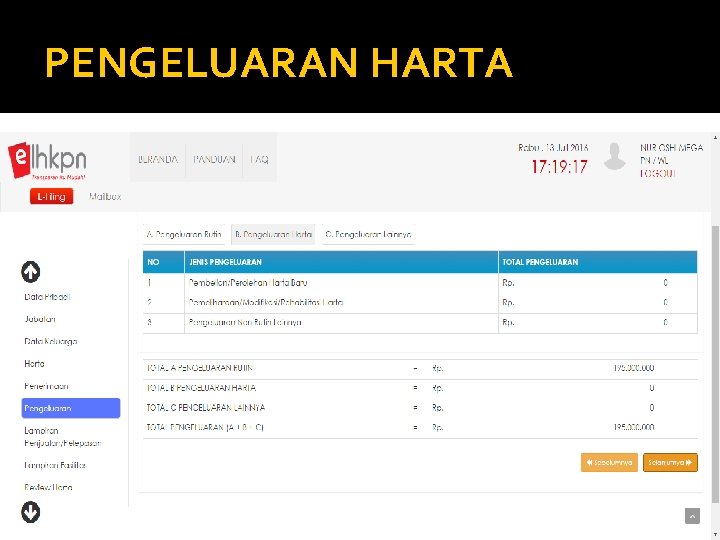Click the NO column header
The height and width of the screenshot is (540, 720).
click(163, 262)
